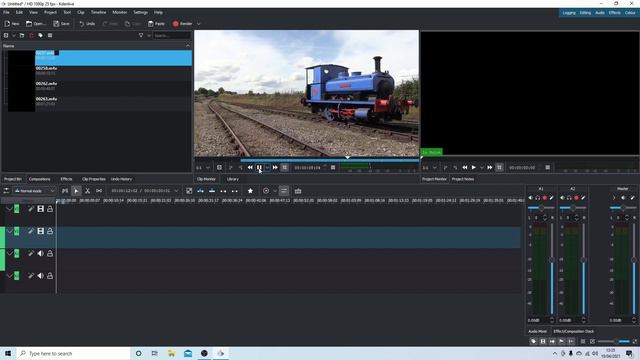Open the play options dropdown in clip monitor
The width and height of the screenshot is (640, 360).
click(x=267, y=167)
